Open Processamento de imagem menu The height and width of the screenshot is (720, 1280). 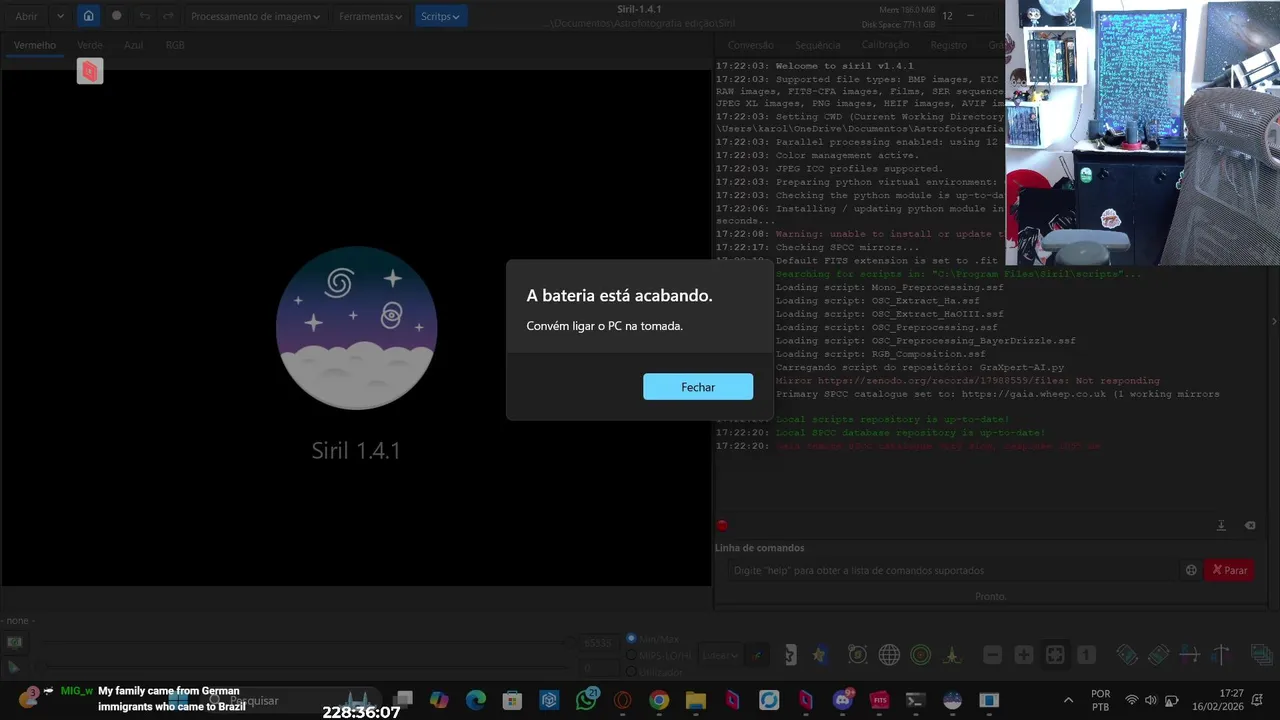(256, 16)
